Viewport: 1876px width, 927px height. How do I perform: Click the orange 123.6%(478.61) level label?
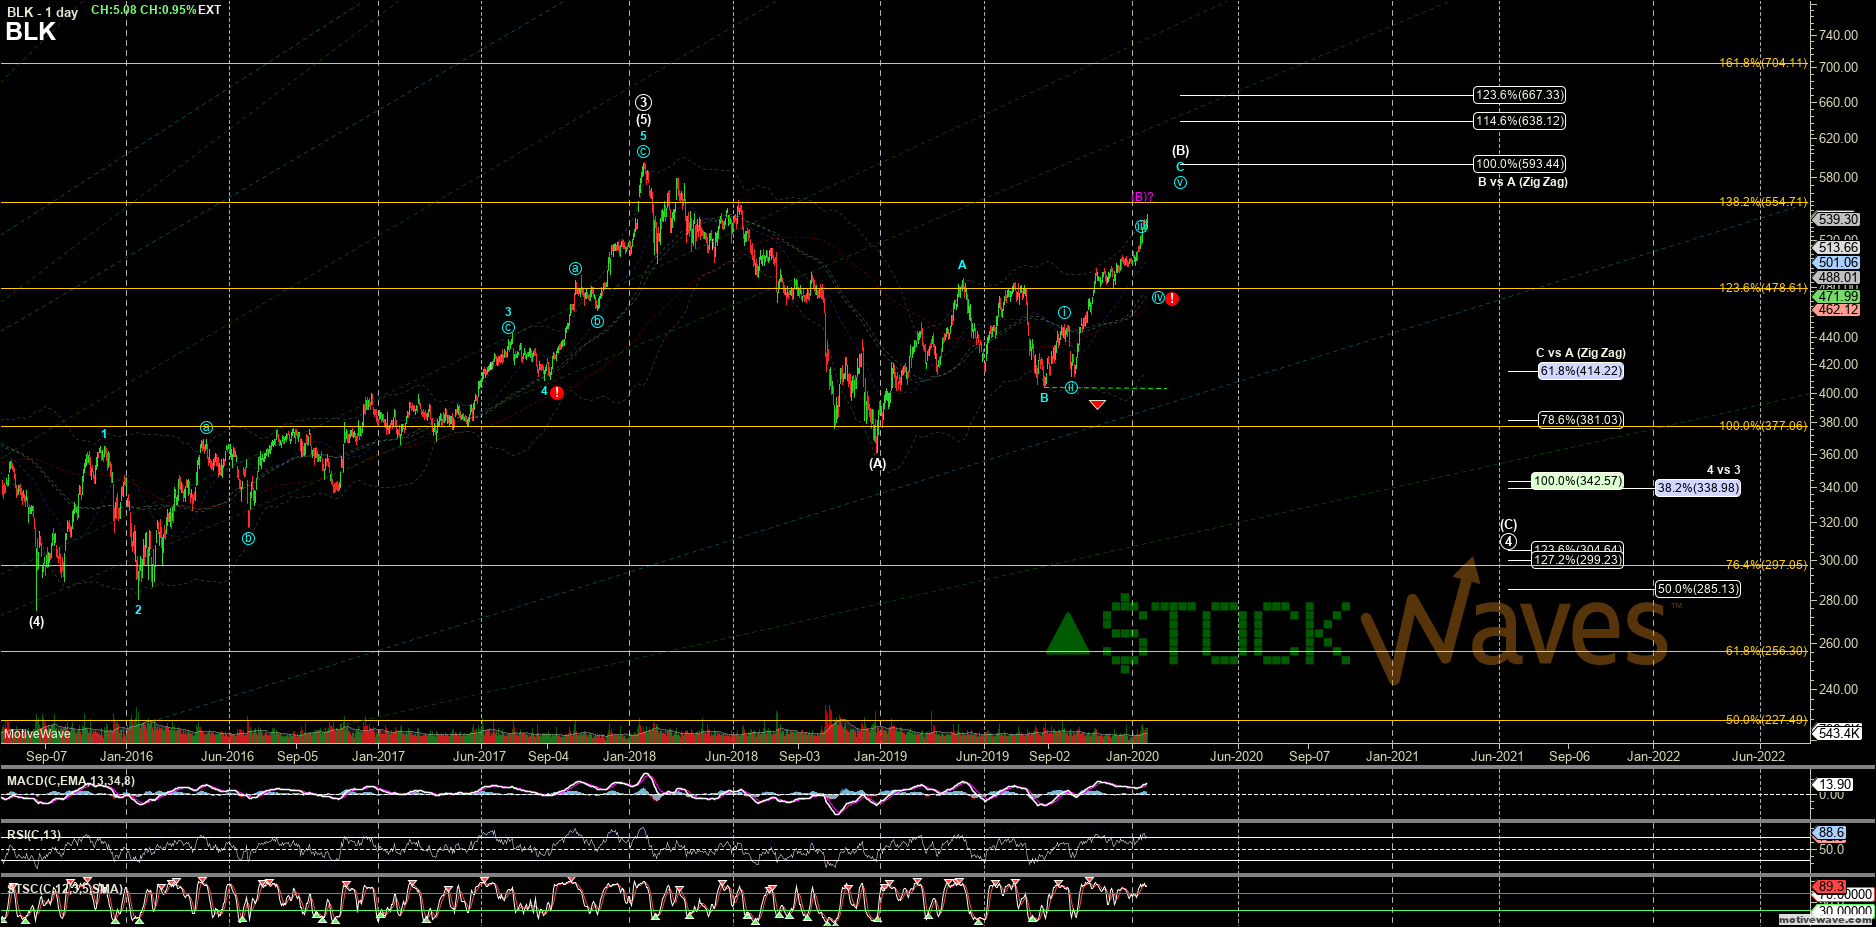click(1763, 288)
